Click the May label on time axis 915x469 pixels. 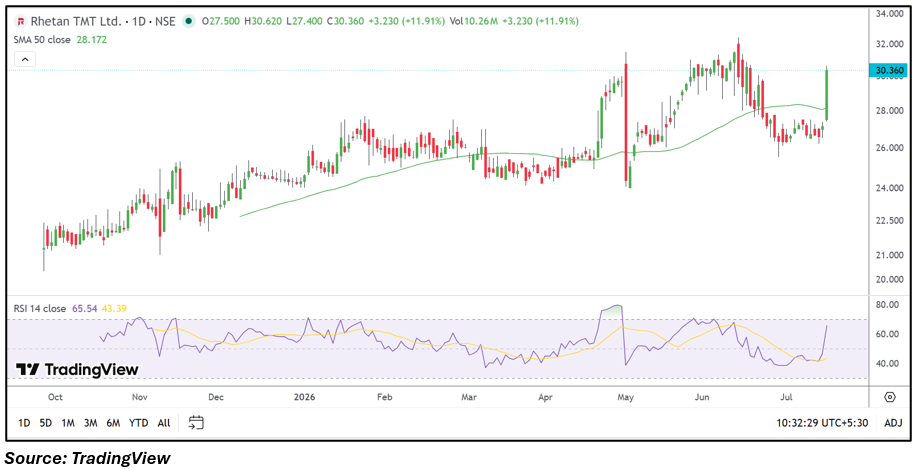point(626,397)
